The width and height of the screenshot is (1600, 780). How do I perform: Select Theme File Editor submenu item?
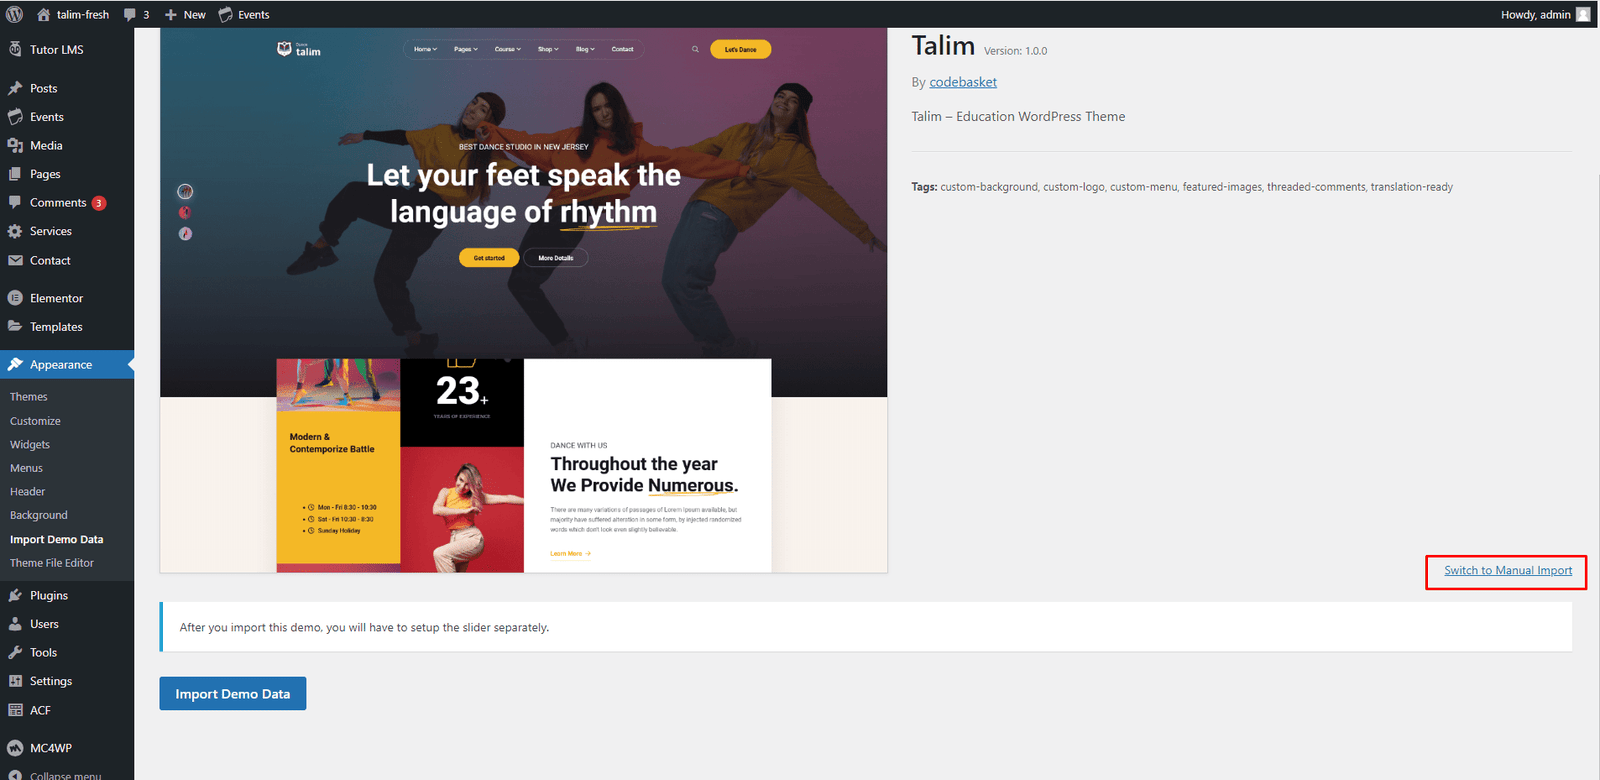(x=52, y=563)
